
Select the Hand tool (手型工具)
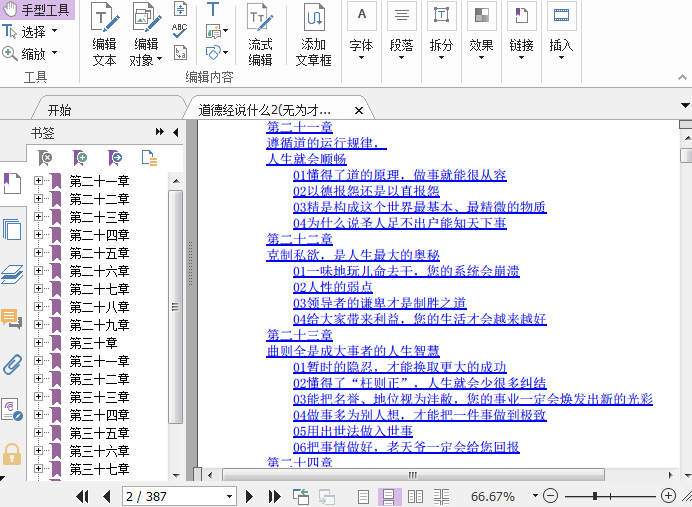coord(37,10)
